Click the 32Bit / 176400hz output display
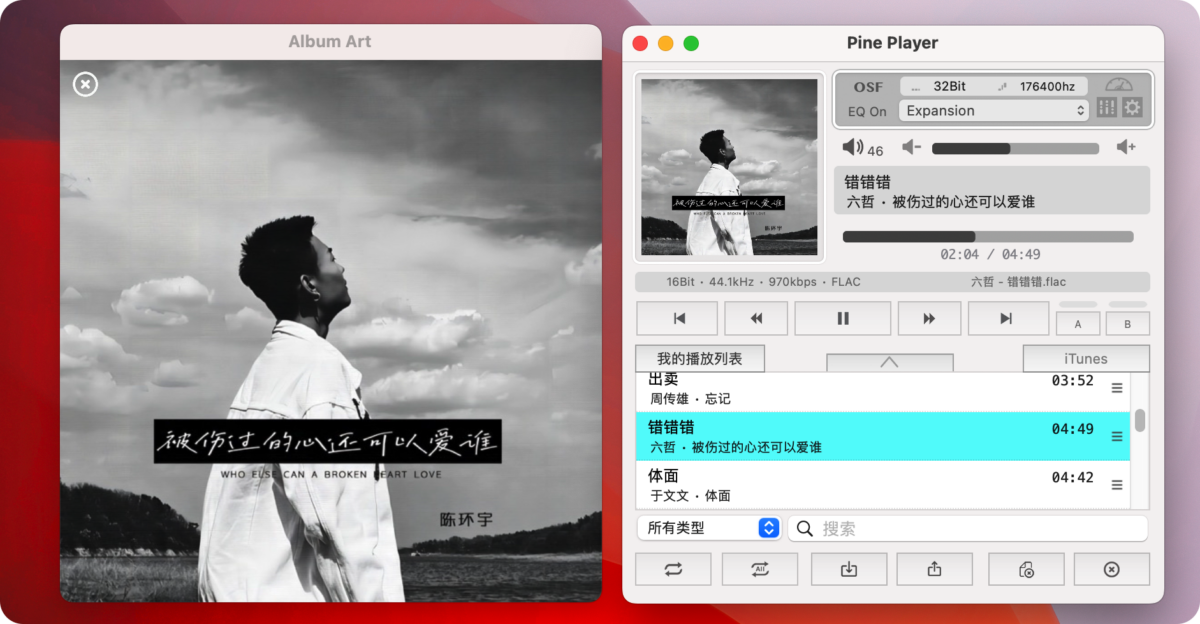Viewport: 1200px width, 624px height. click(994, 86)
